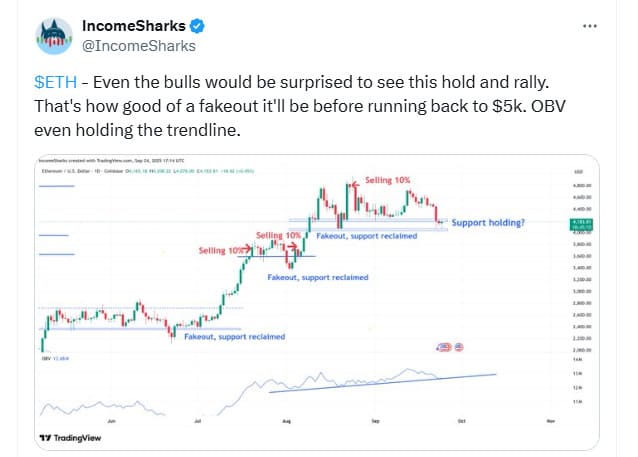Open the embedded ETH chart image
The height and width of the screenshot is (457, 638).
[x=317, y=302]
